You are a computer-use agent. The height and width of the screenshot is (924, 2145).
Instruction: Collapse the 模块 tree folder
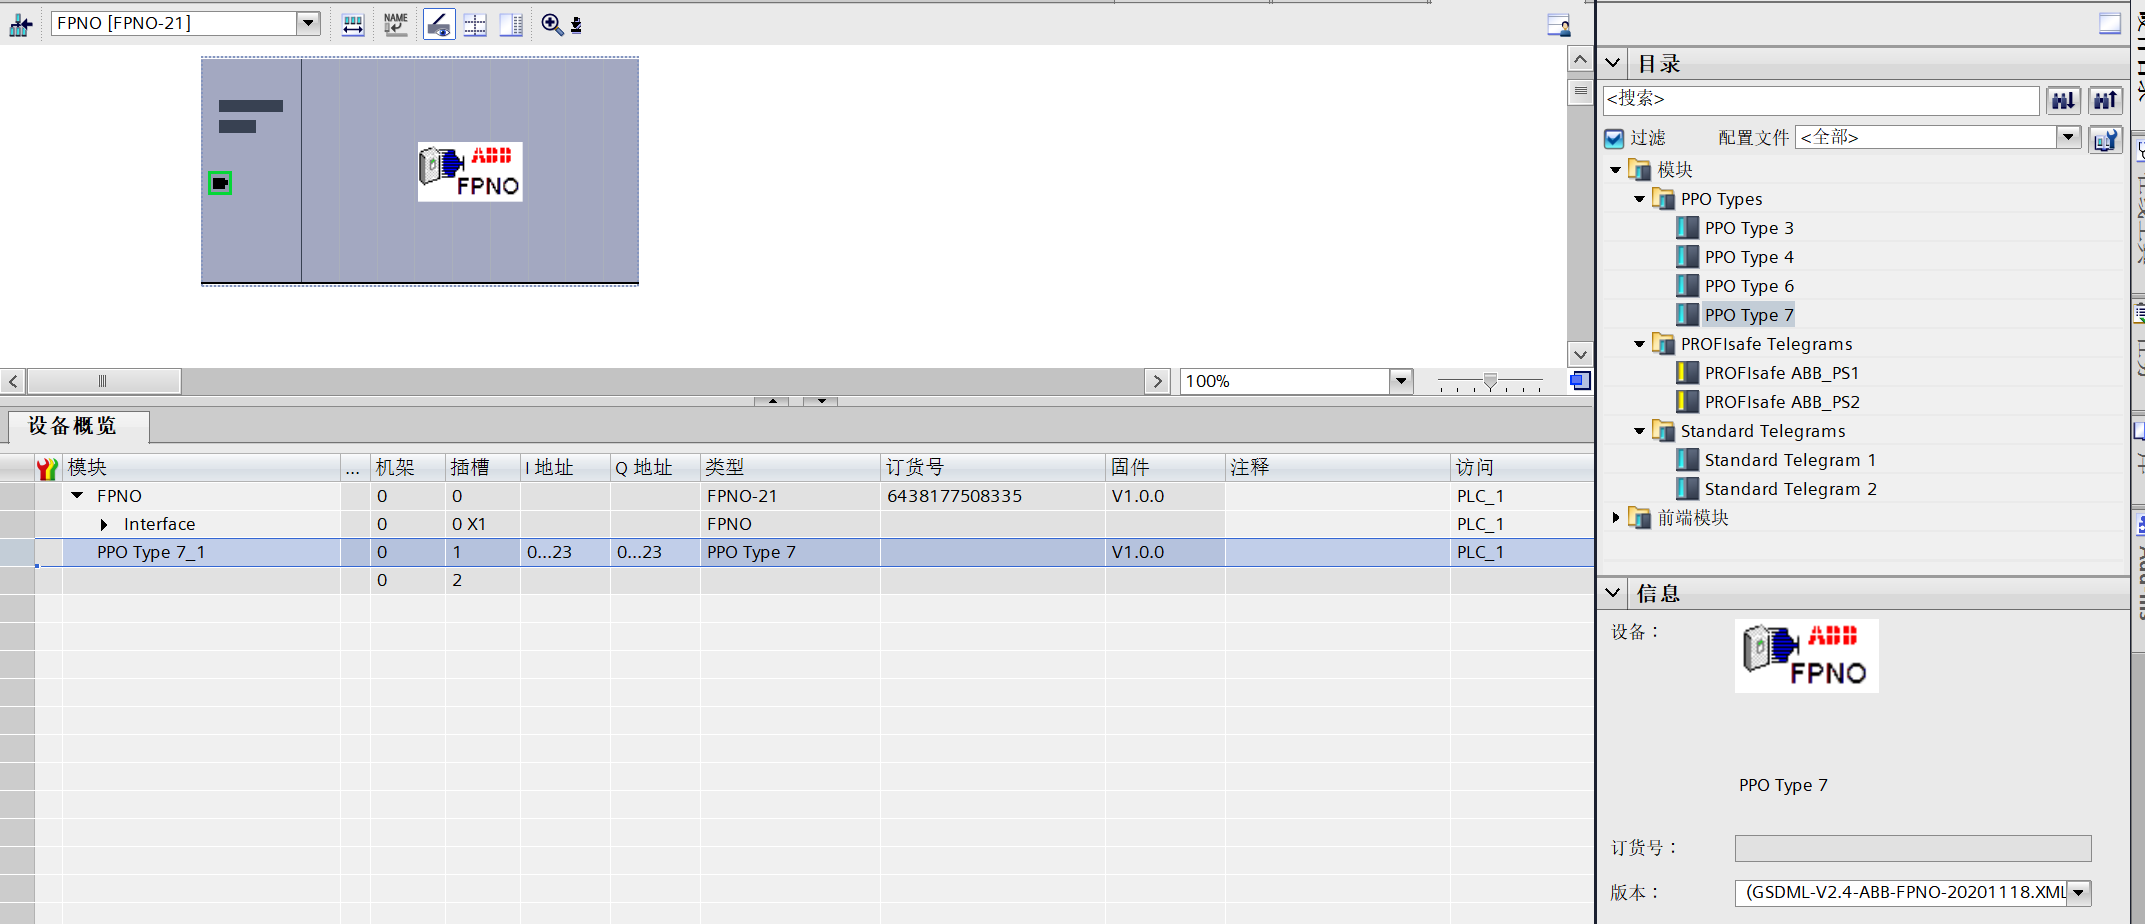[1615, 170]
